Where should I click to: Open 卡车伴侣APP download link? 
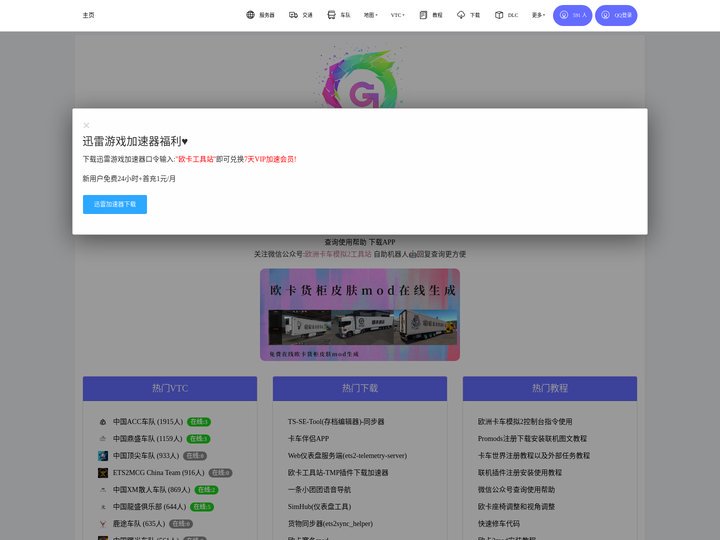coord(309,439)
